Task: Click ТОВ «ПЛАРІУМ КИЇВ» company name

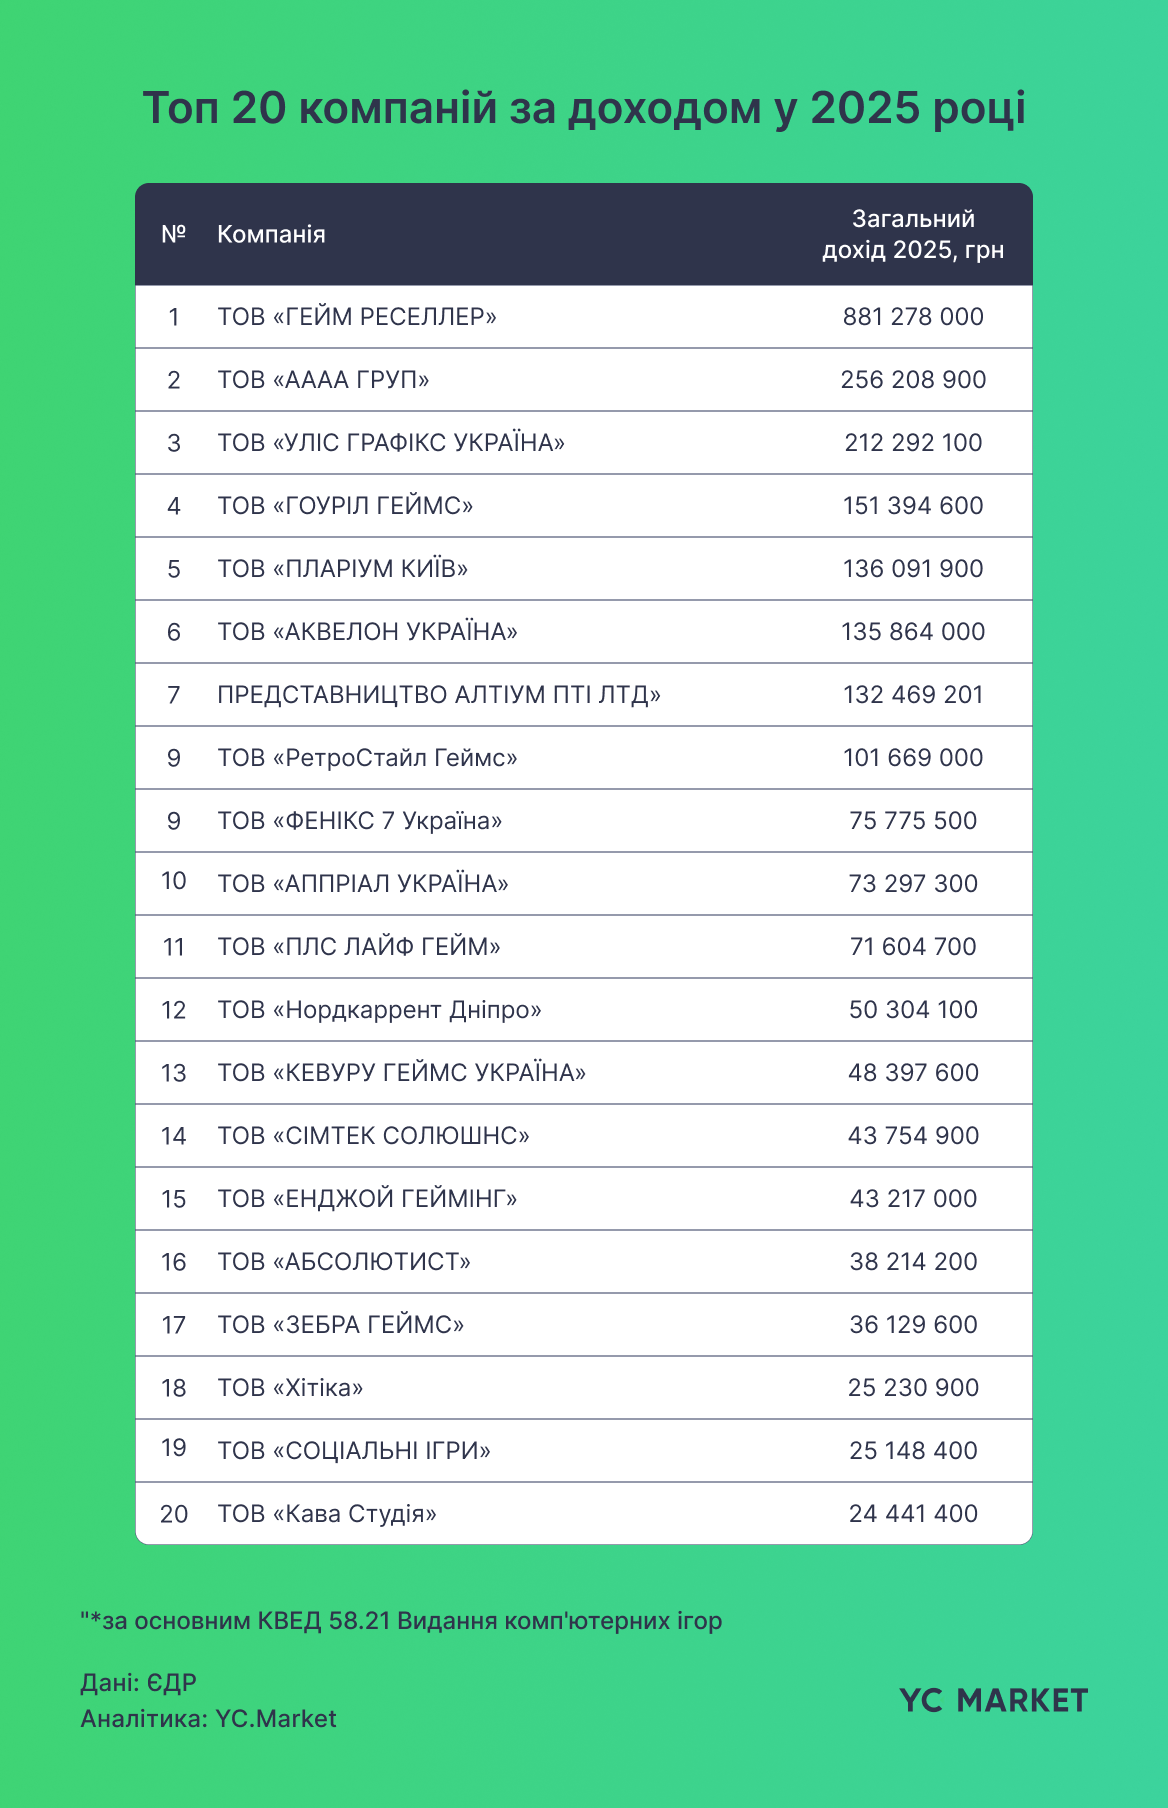Action: pos(343,569)
